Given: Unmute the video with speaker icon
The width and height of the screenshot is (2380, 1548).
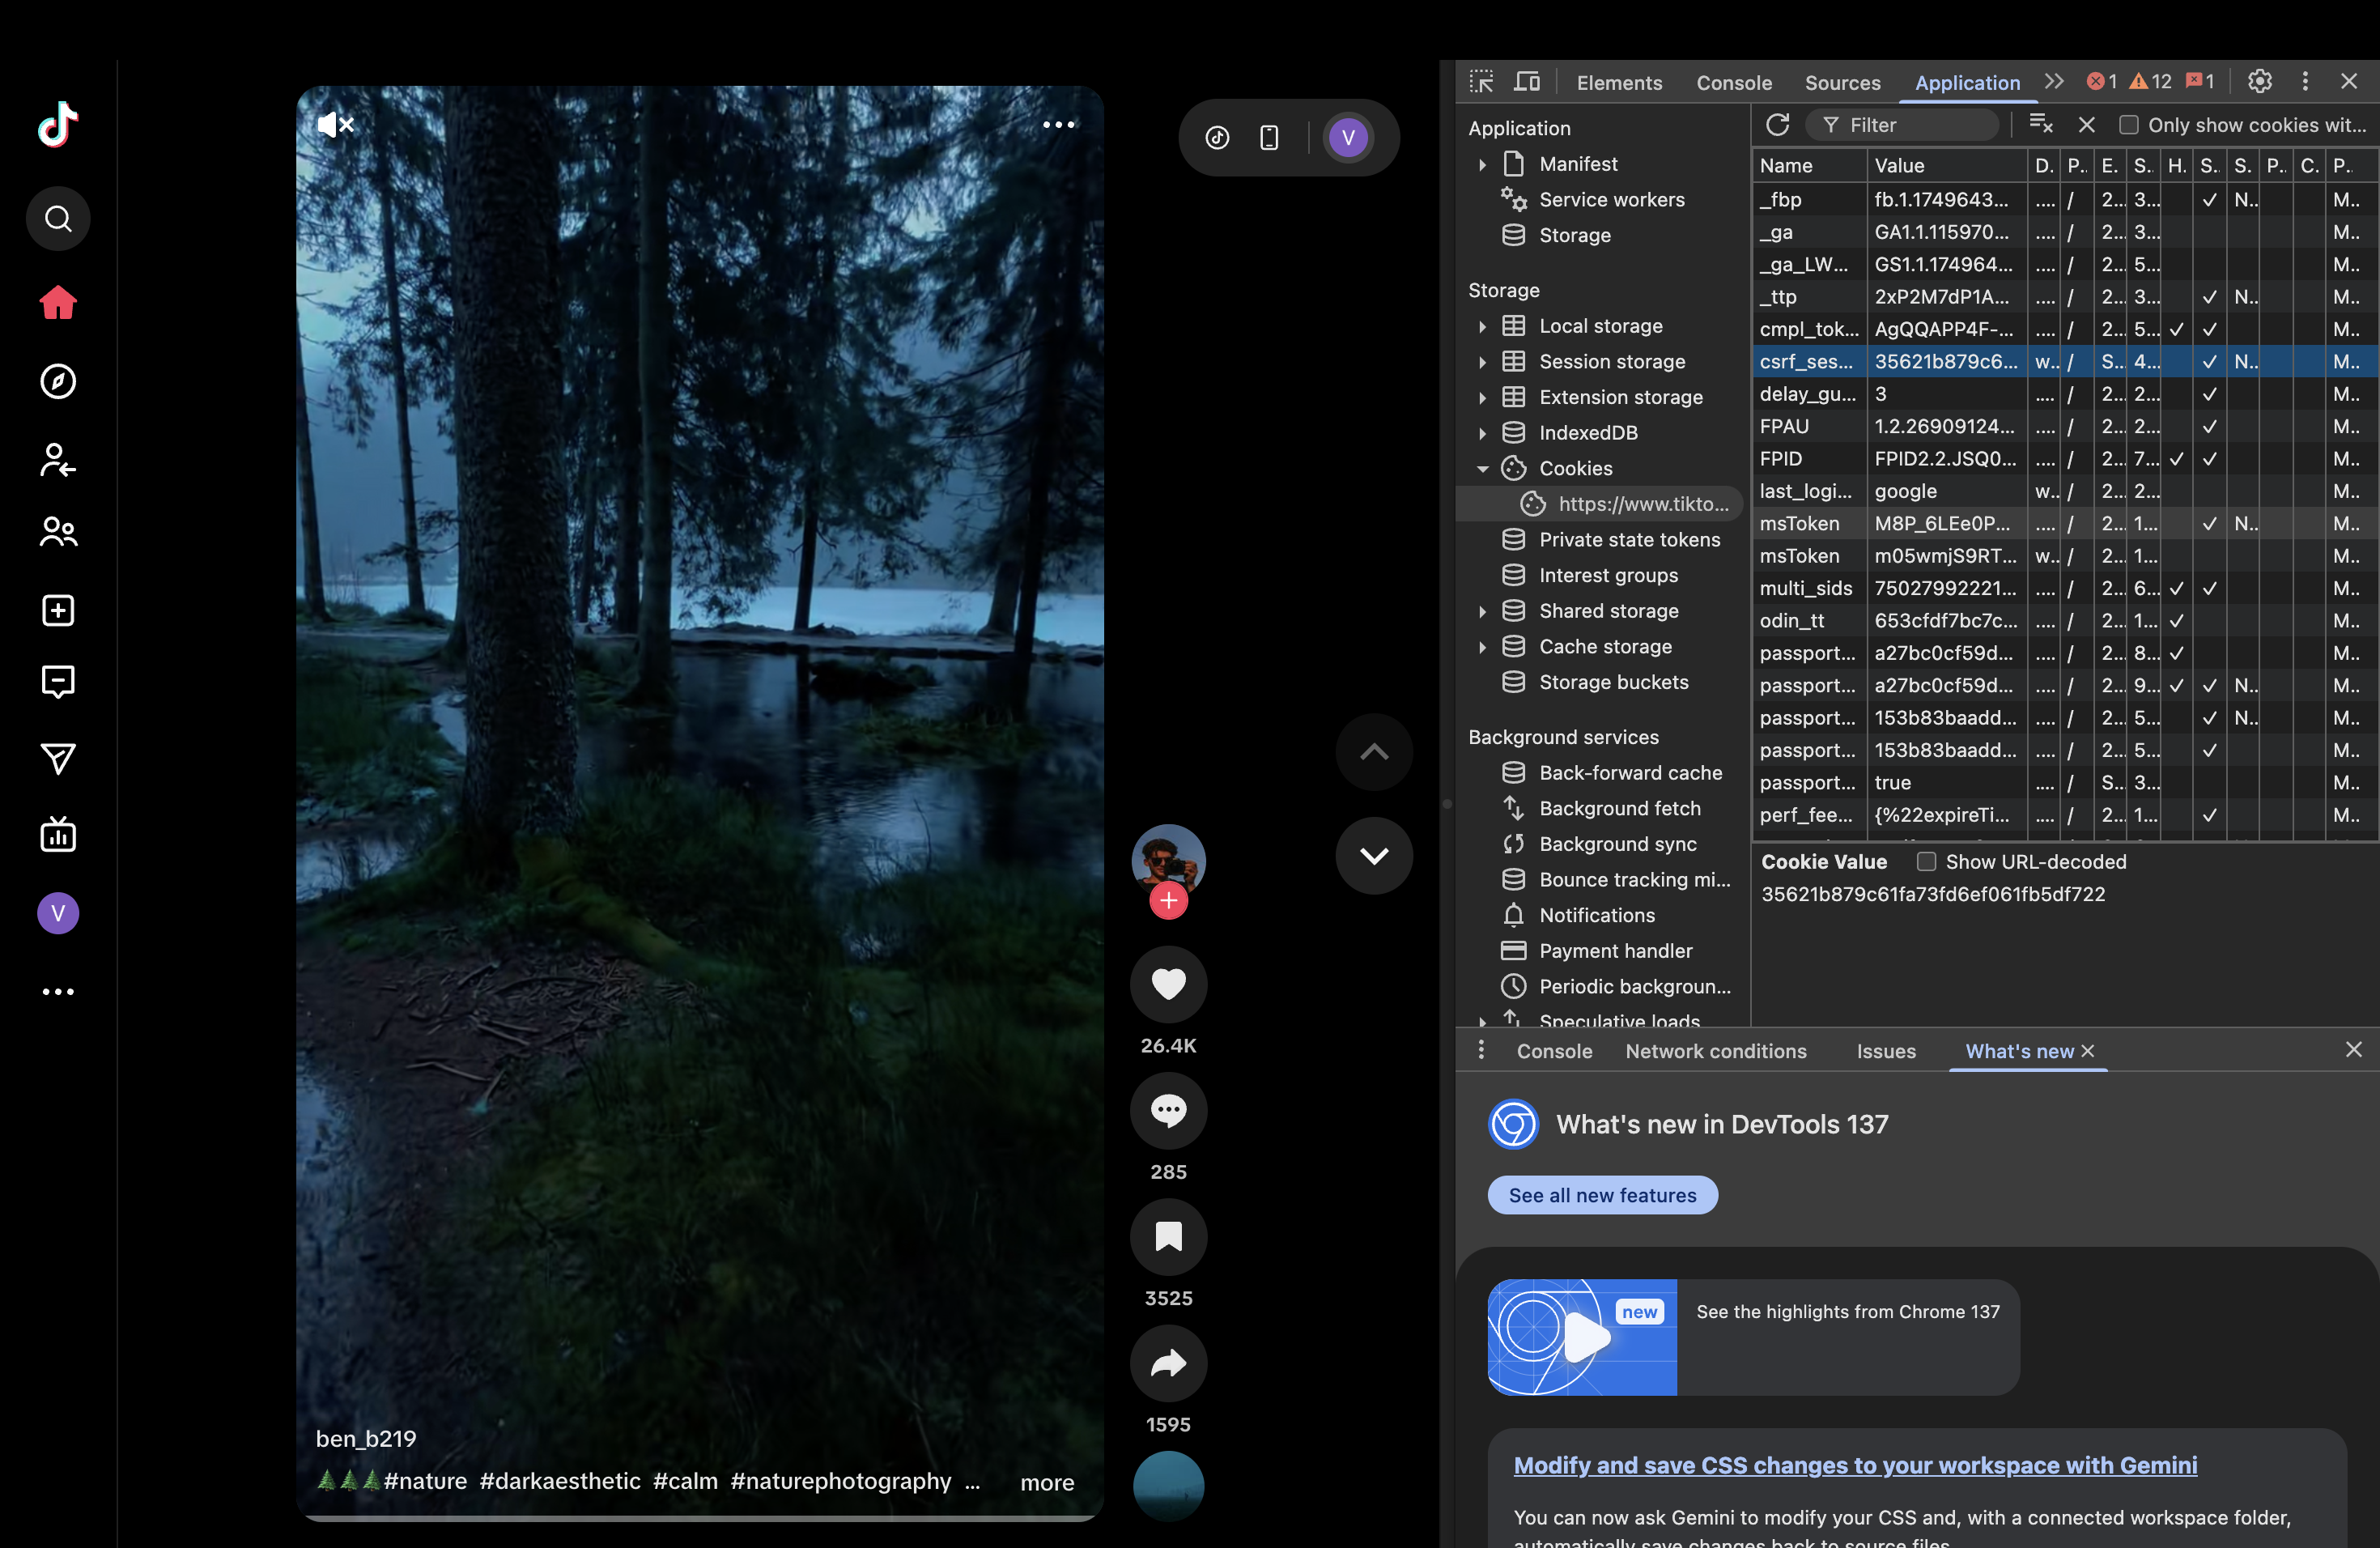Looking at the screenshot, I should (335, 125).
